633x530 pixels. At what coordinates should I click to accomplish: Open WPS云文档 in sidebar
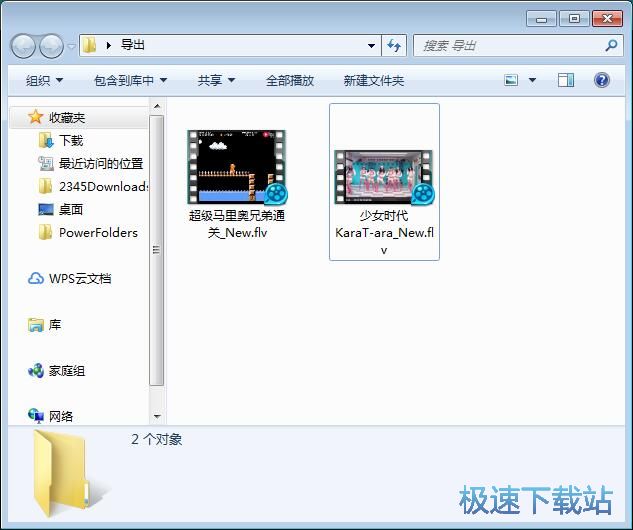coord(80,279)
